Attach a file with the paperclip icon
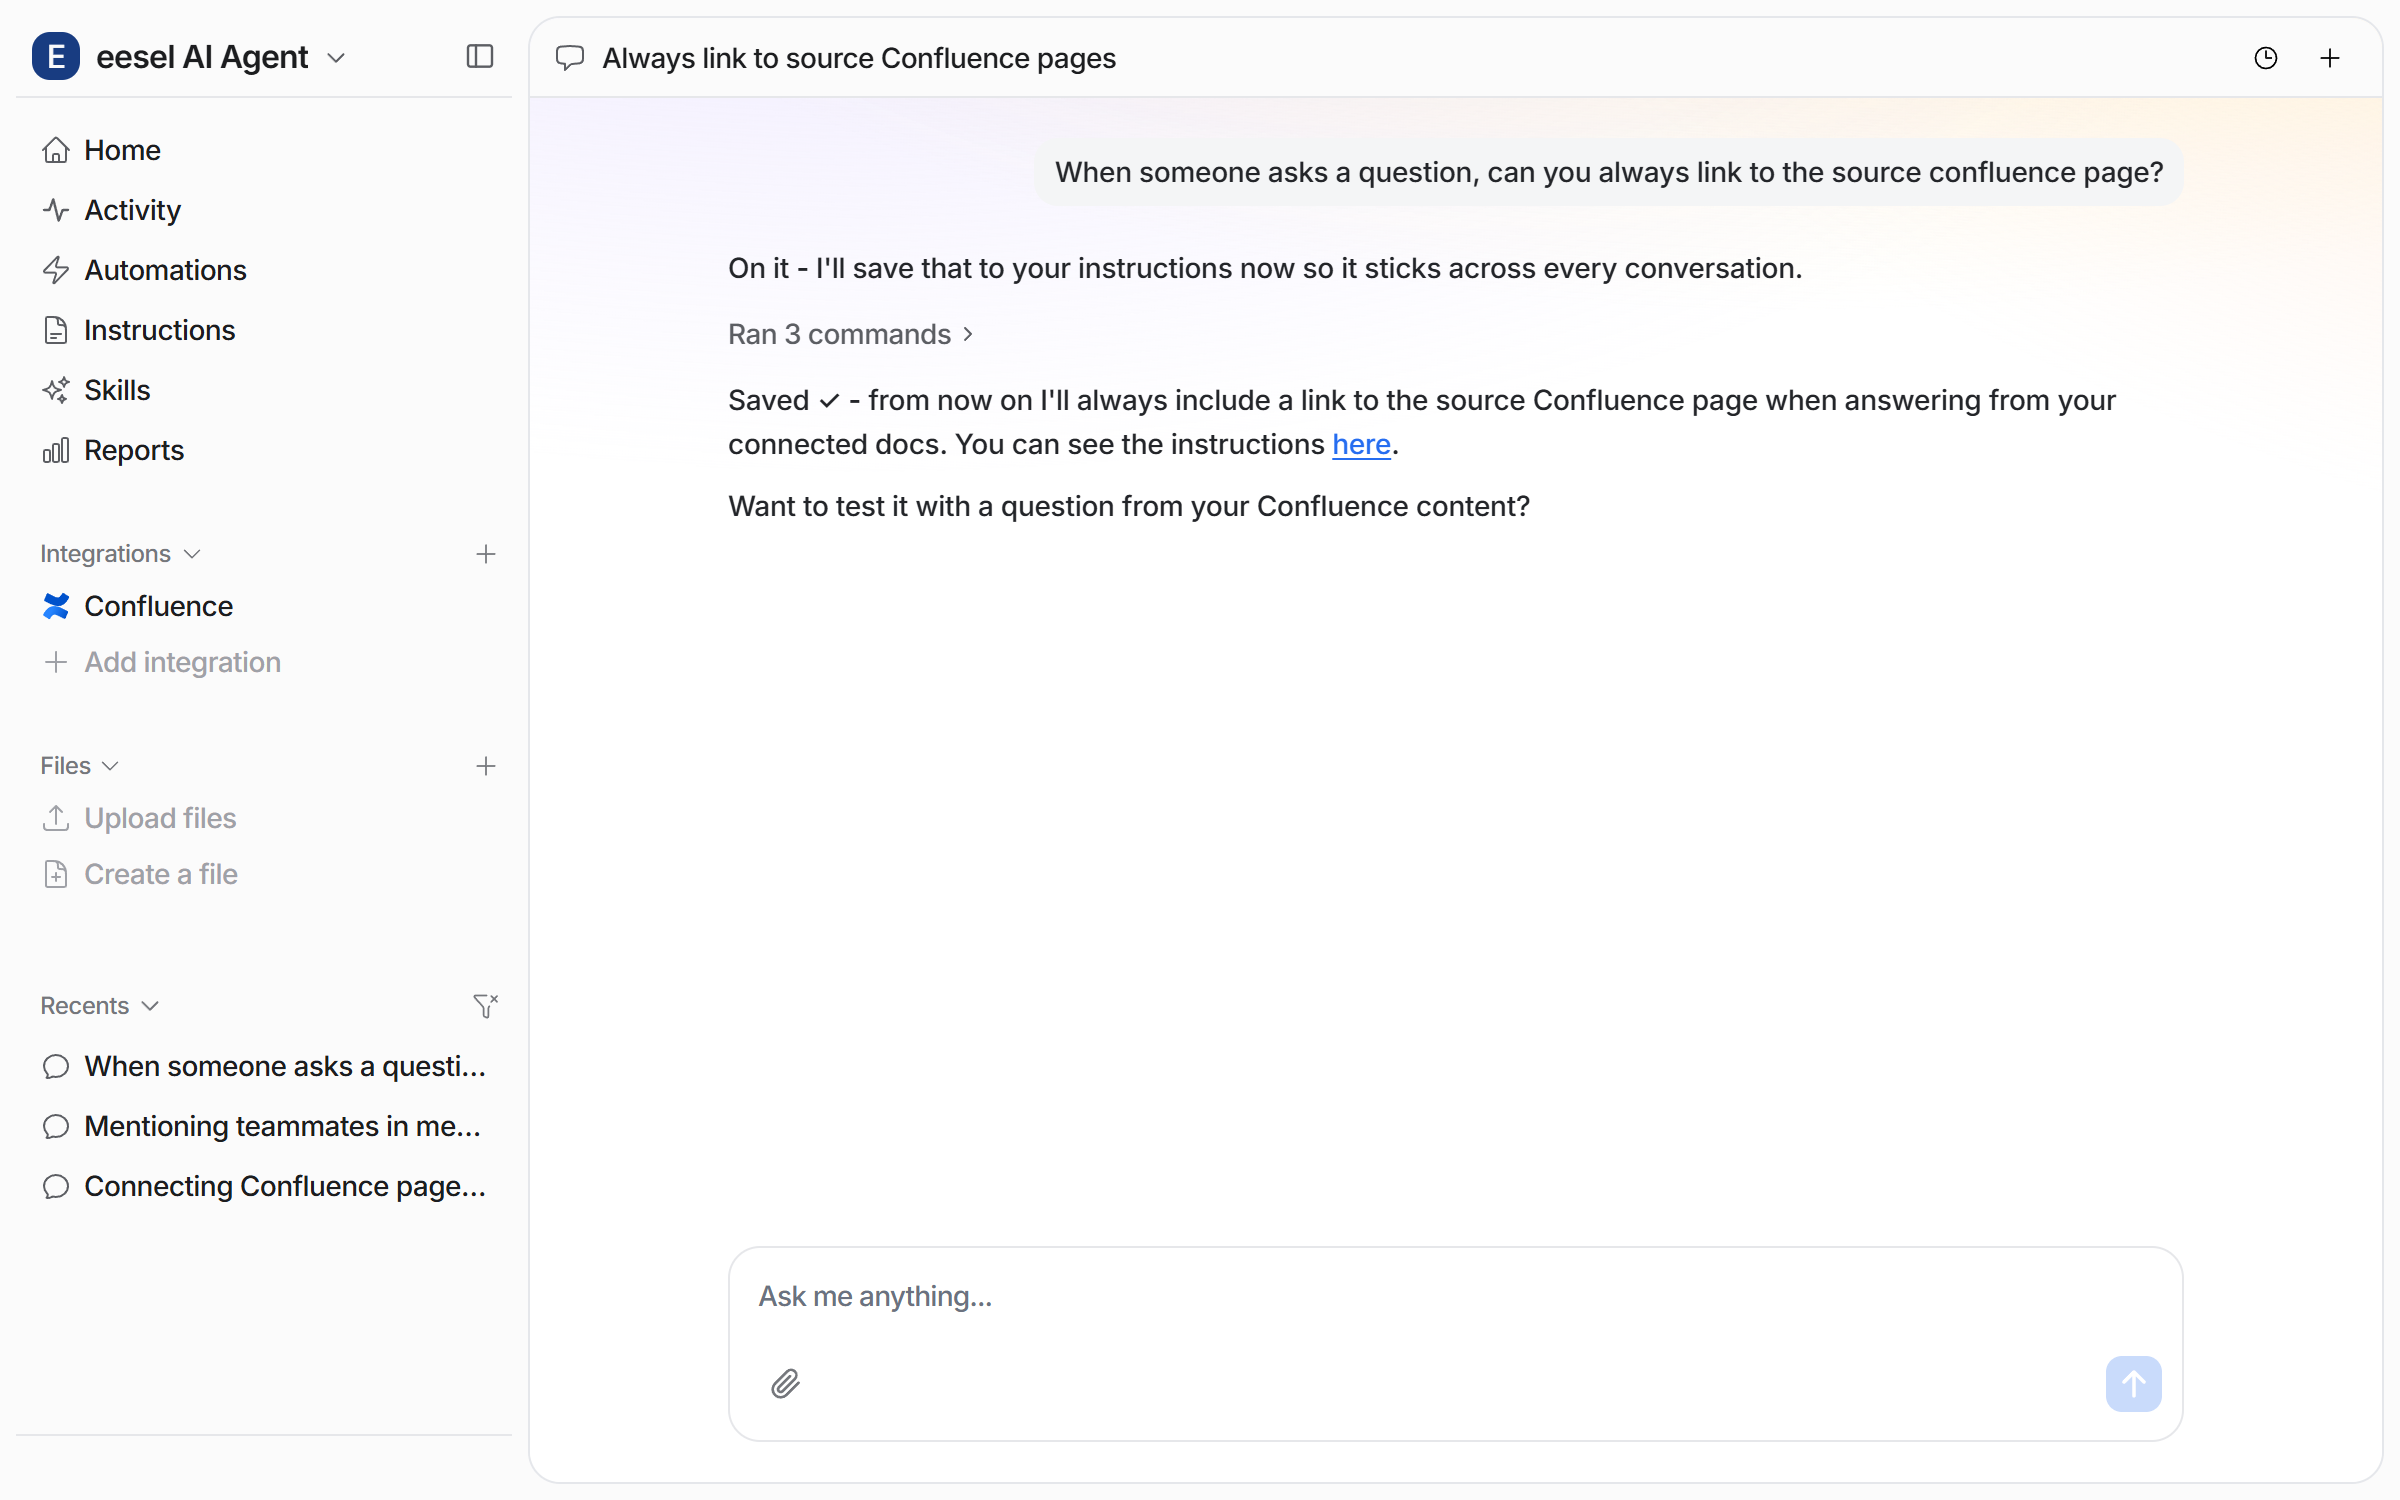 click(786, 1384)
